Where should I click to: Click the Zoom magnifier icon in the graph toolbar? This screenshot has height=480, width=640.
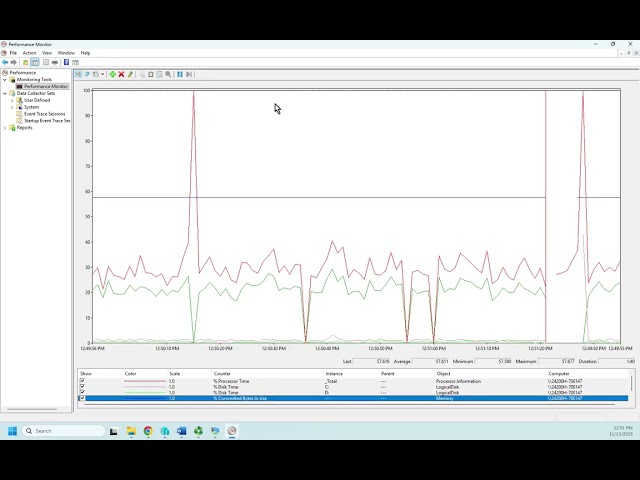[x=168, y=74]
